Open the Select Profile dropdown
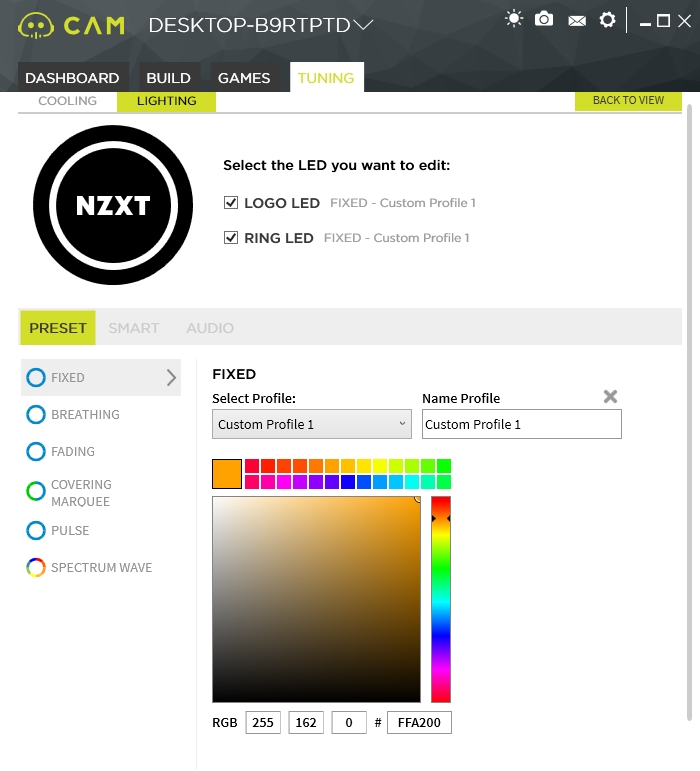Viewport: 700px width, 771px height. 312,424
